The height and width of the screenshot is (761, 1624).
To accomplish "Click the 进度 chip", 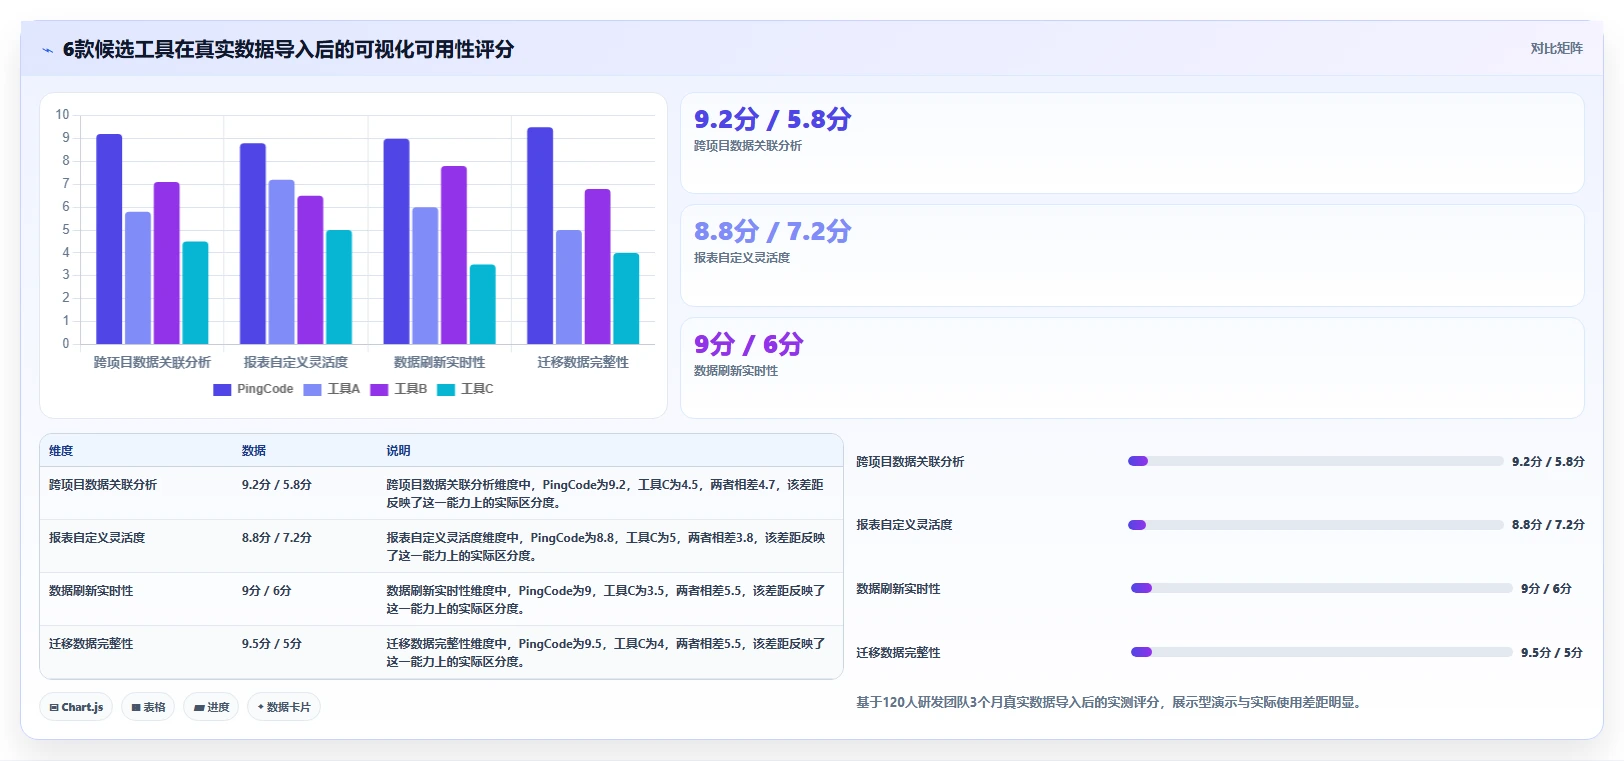I will pyautogui.click(x=211, y=707).
